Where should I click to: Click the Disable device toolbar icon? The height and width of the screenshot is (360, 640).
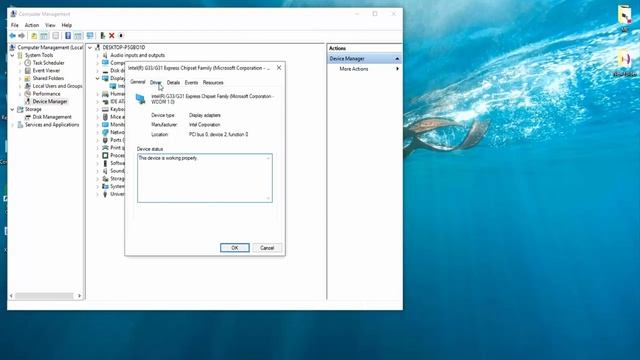pos(121,36)
